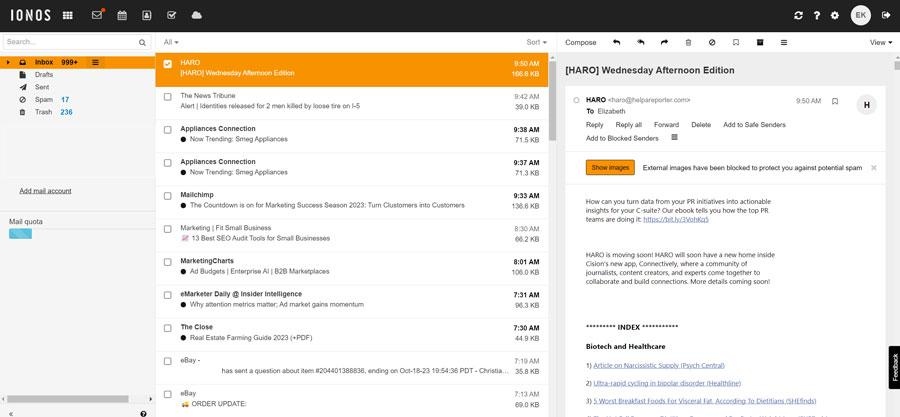Click trash delete icon in toolbar
This screenshot has height=417, width=900.
688,42
